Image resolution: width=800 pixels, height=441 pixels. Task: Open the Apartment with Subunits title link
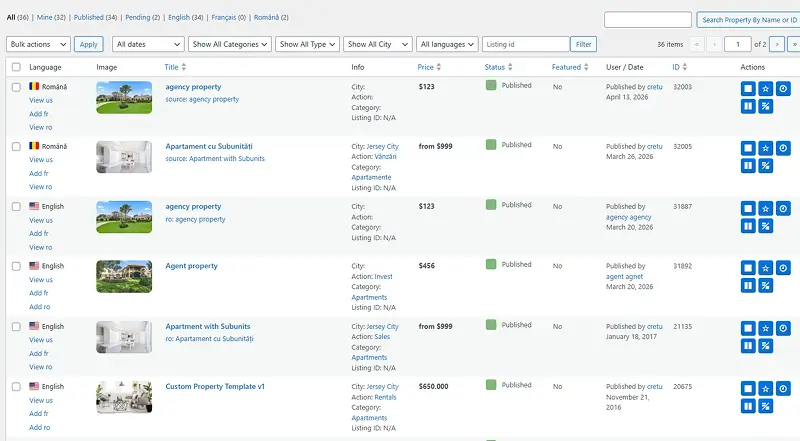tap(207, 326)
